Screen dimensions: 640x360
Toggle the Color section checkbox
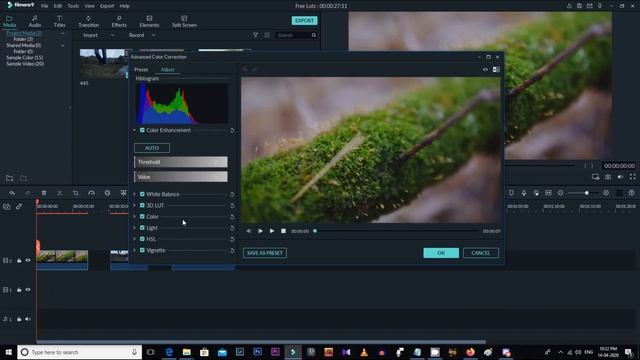[x=142, y=216]
